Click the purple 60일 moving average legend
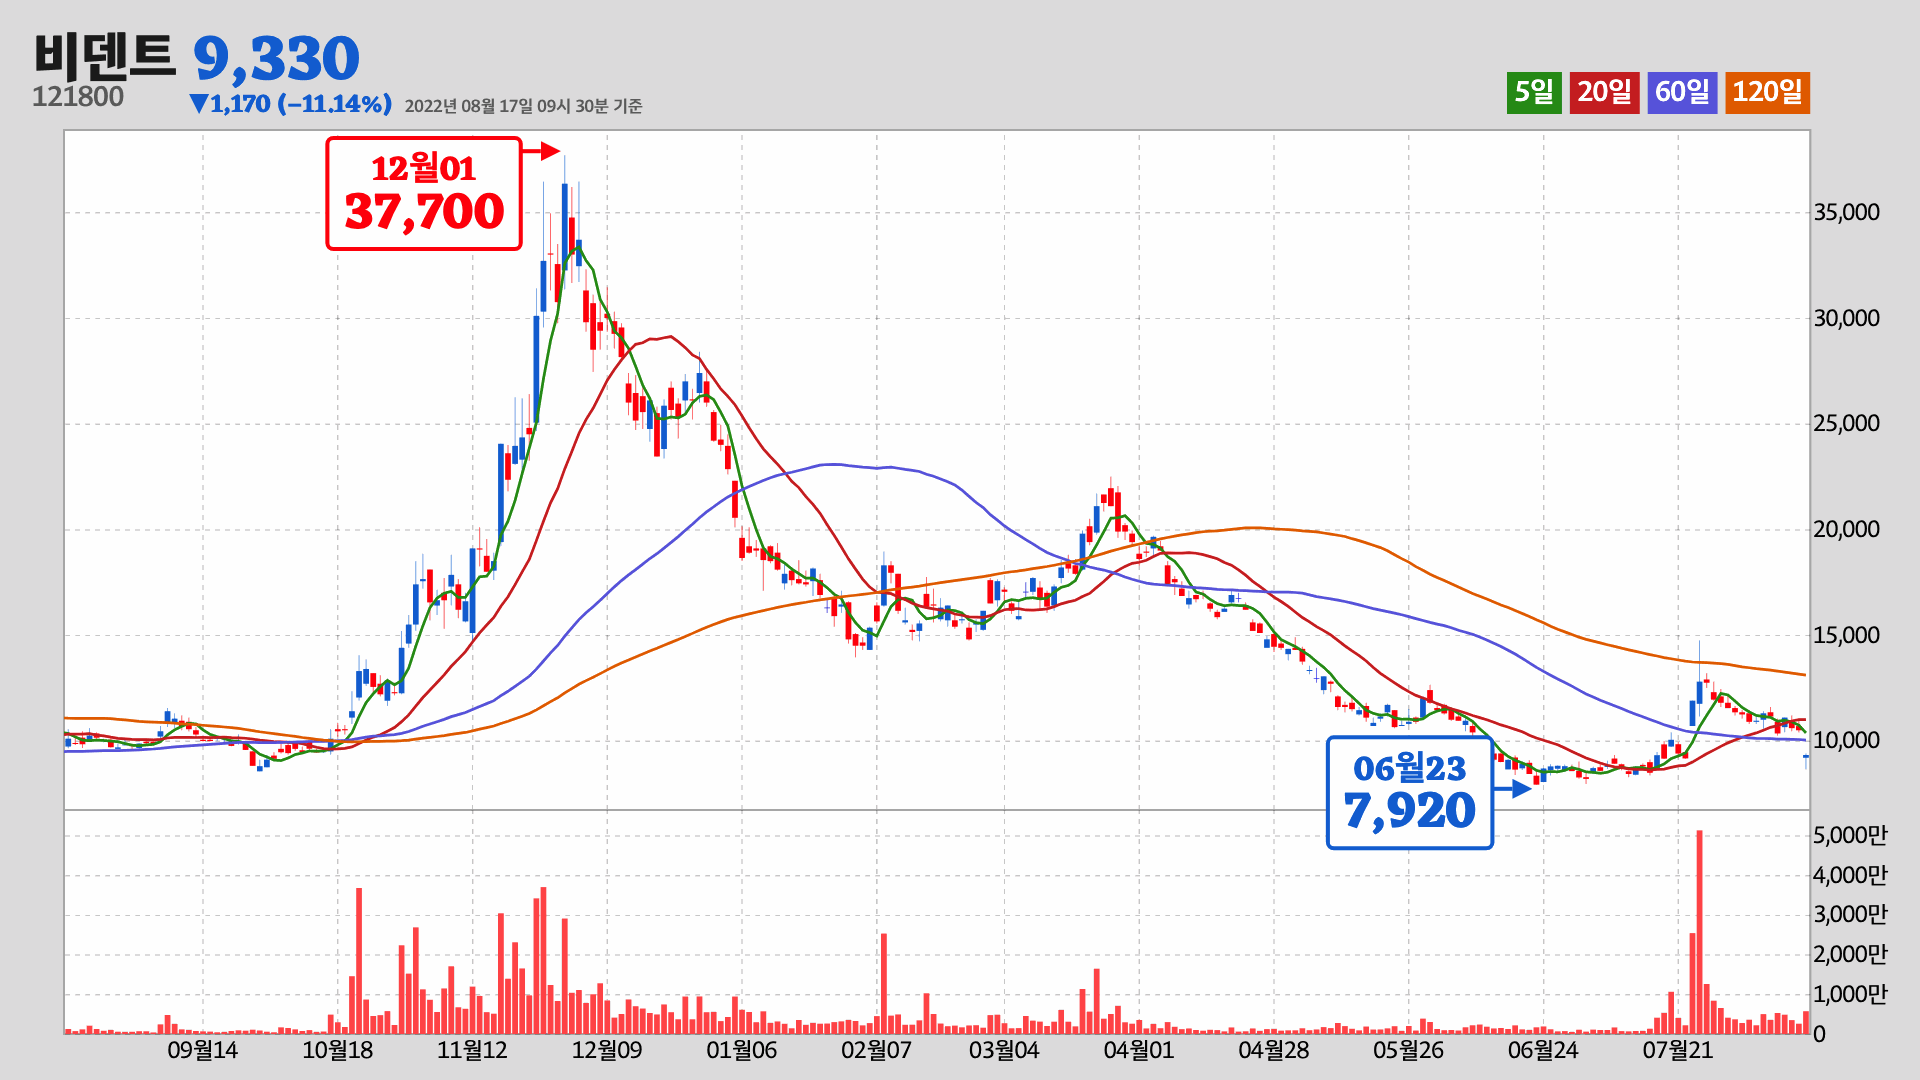 1682,92
